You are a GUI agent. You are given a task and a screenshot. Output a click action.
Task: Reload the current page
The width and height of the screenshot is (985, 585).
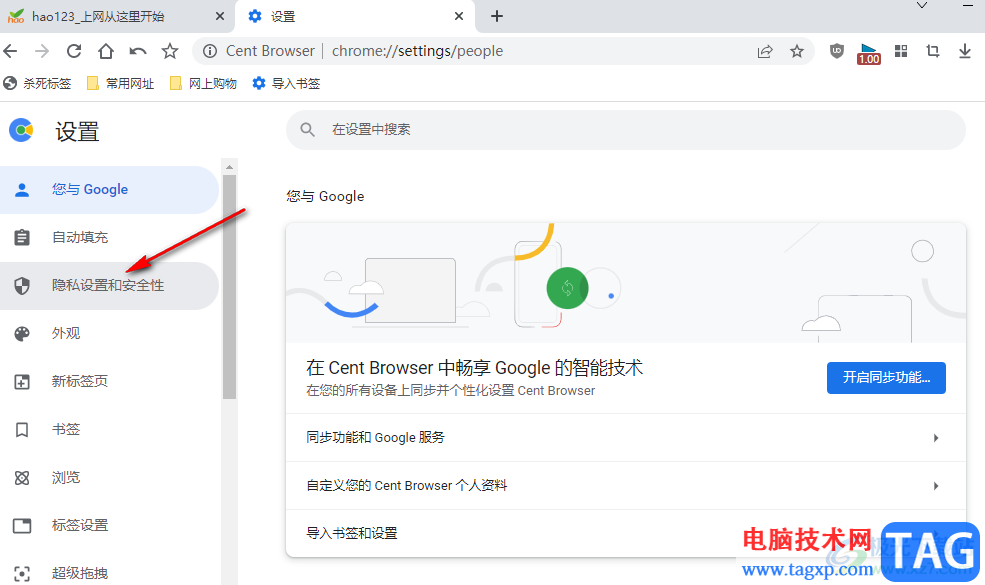[x=74, y=51]
